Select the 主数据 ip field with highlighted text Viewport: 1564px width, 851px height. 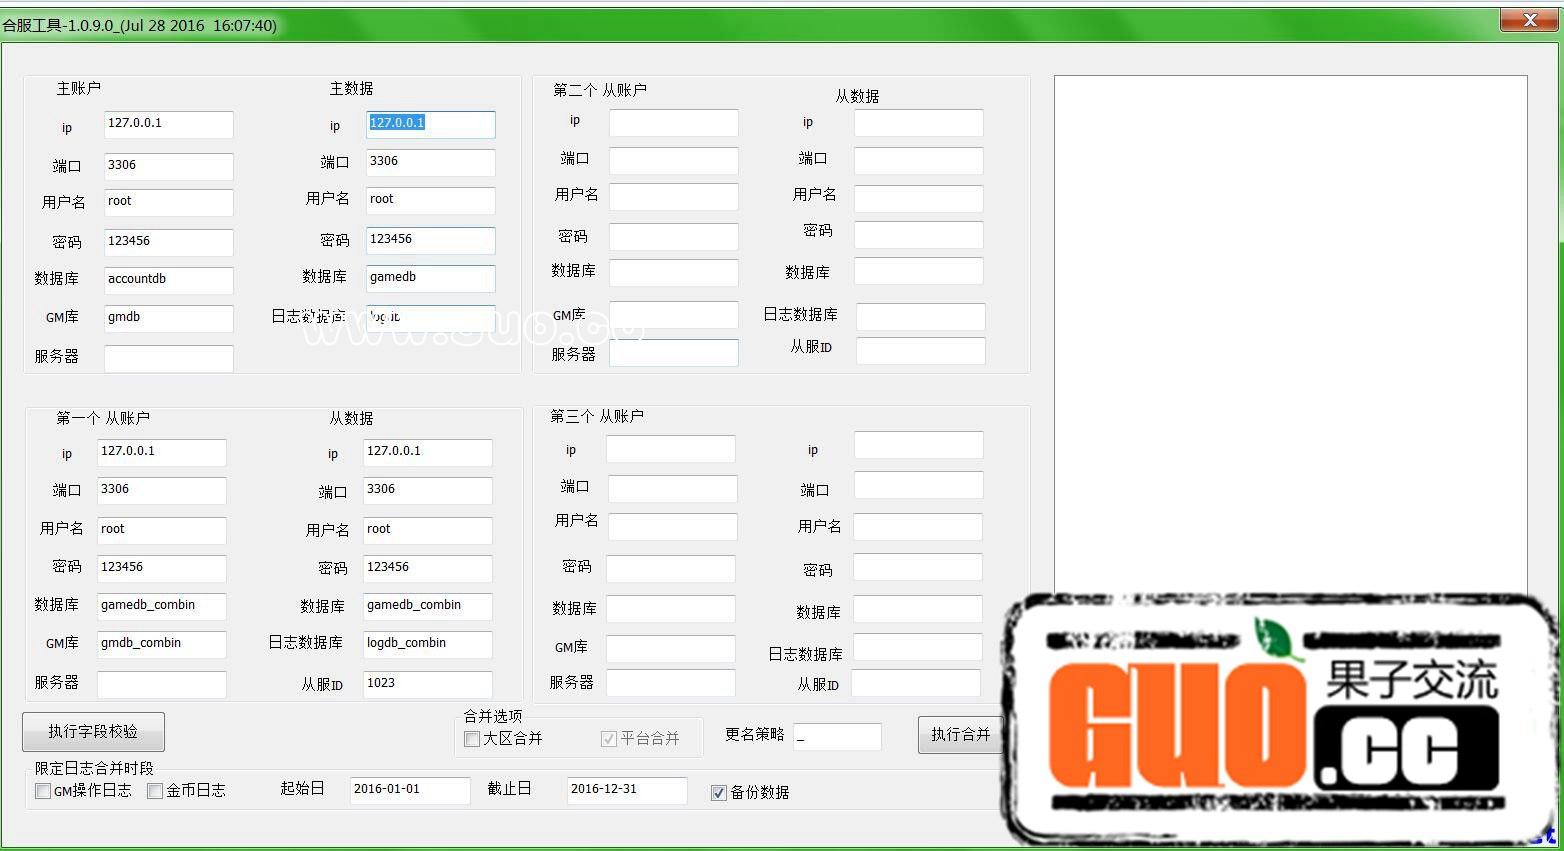coord(430,124)
